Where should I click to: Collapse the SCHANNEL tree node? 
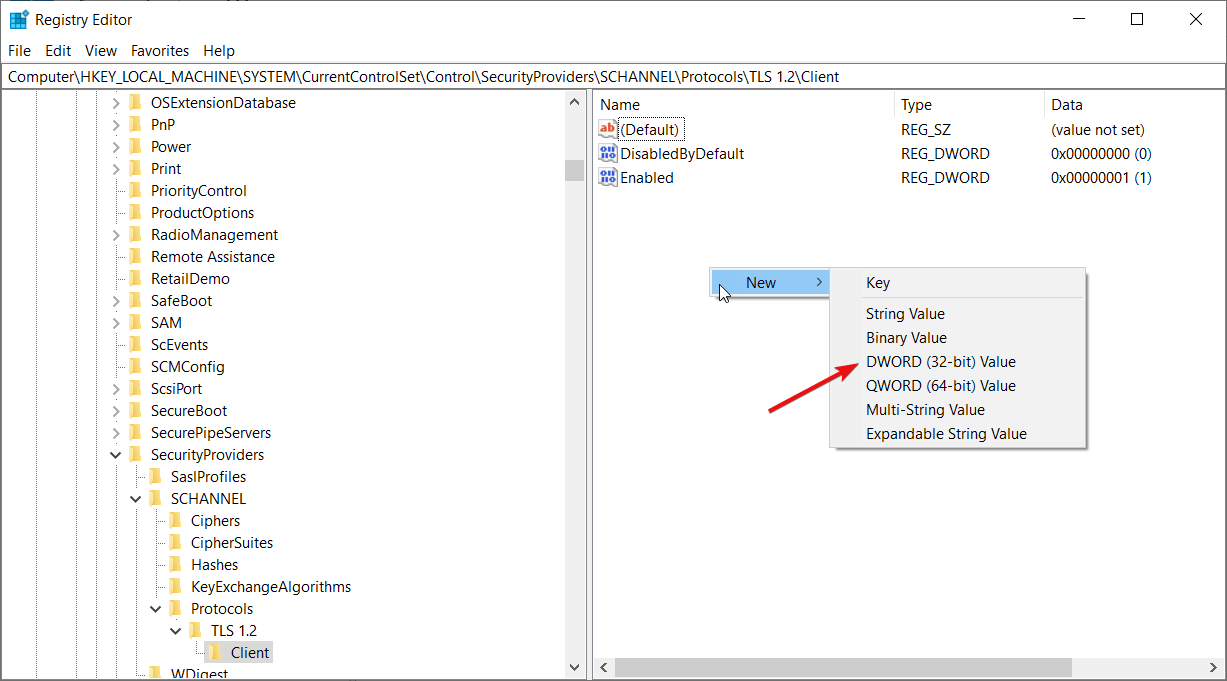click(x=136, y=498)
